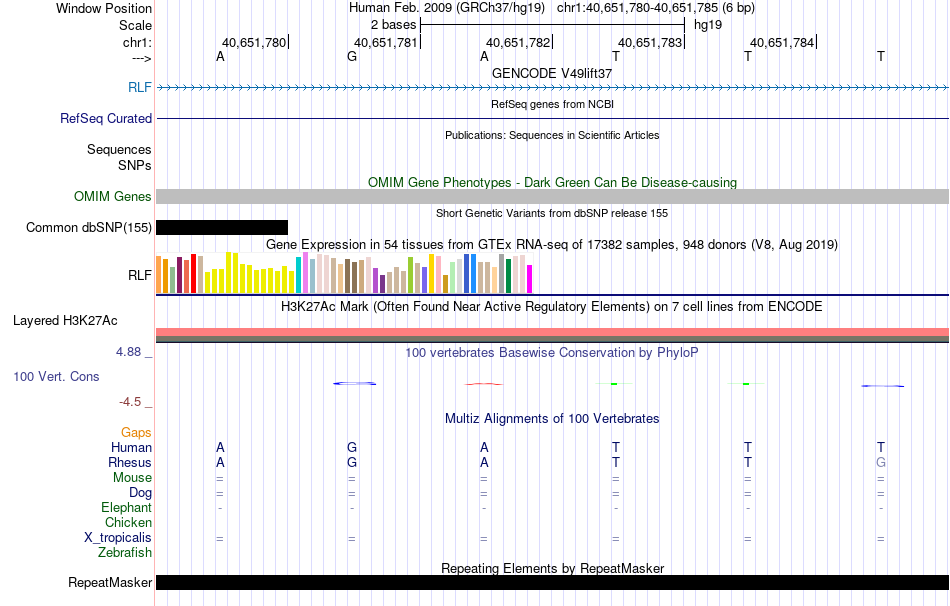
Task: Click the ---> sequence direction arrow label
Action: coord(141,58)
